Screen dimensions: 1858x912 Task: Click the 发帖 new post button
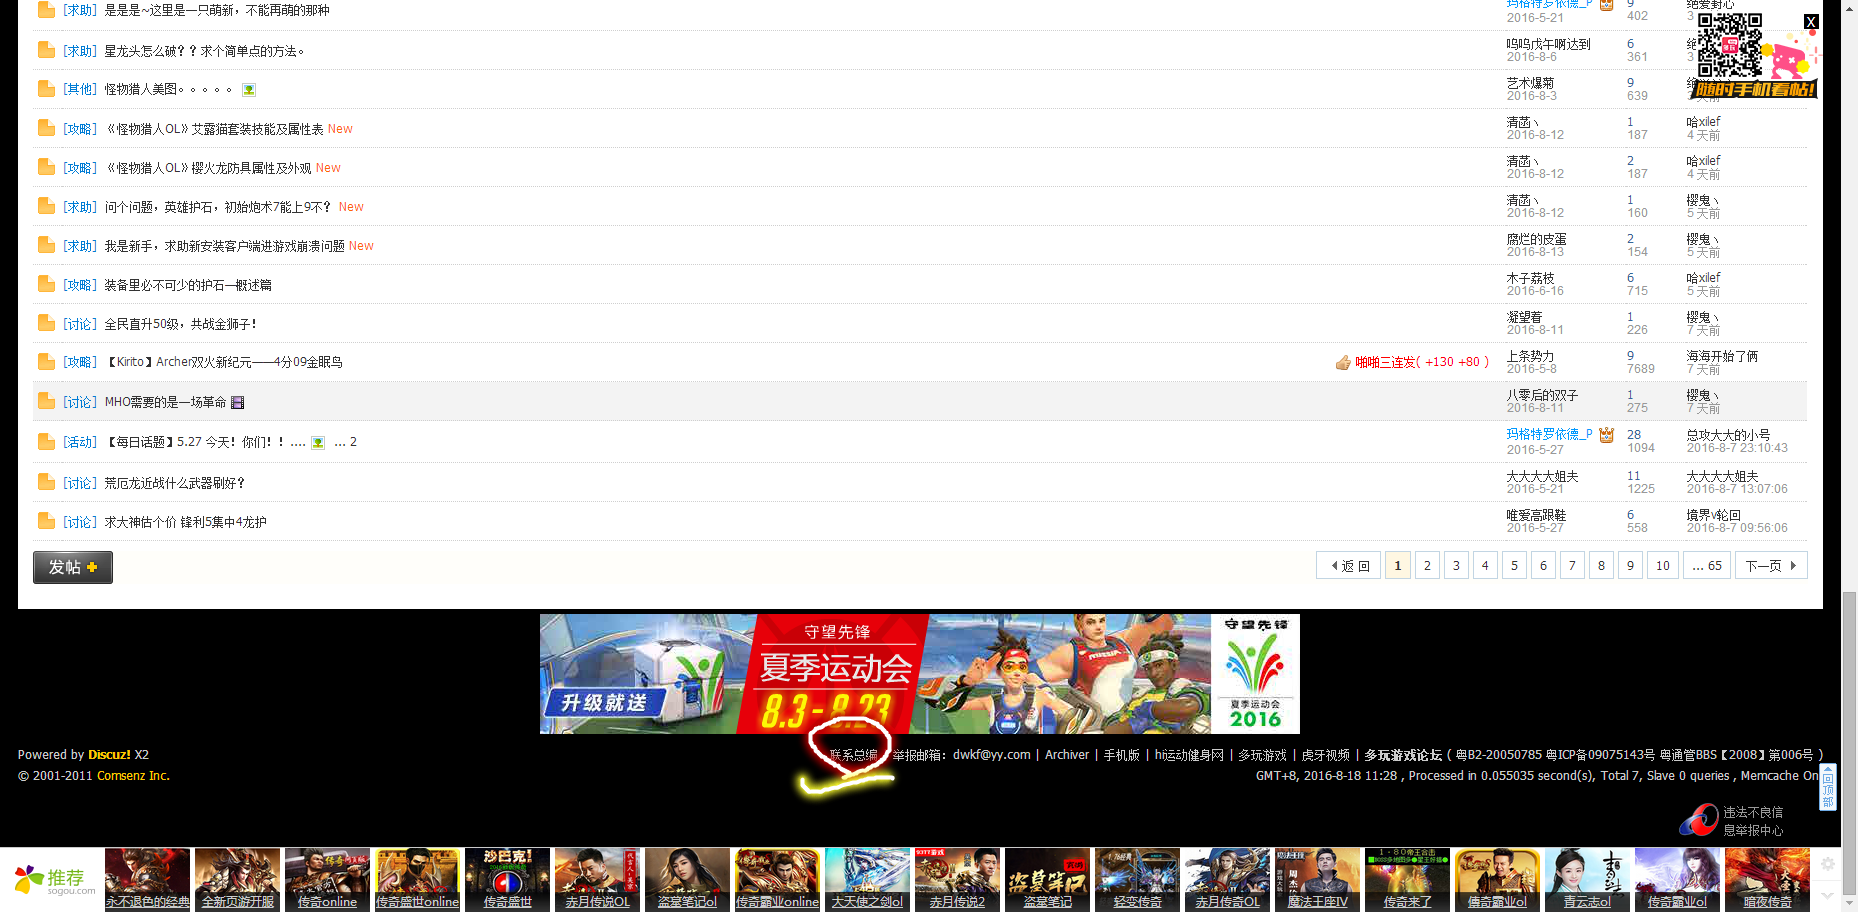(73, 567)
